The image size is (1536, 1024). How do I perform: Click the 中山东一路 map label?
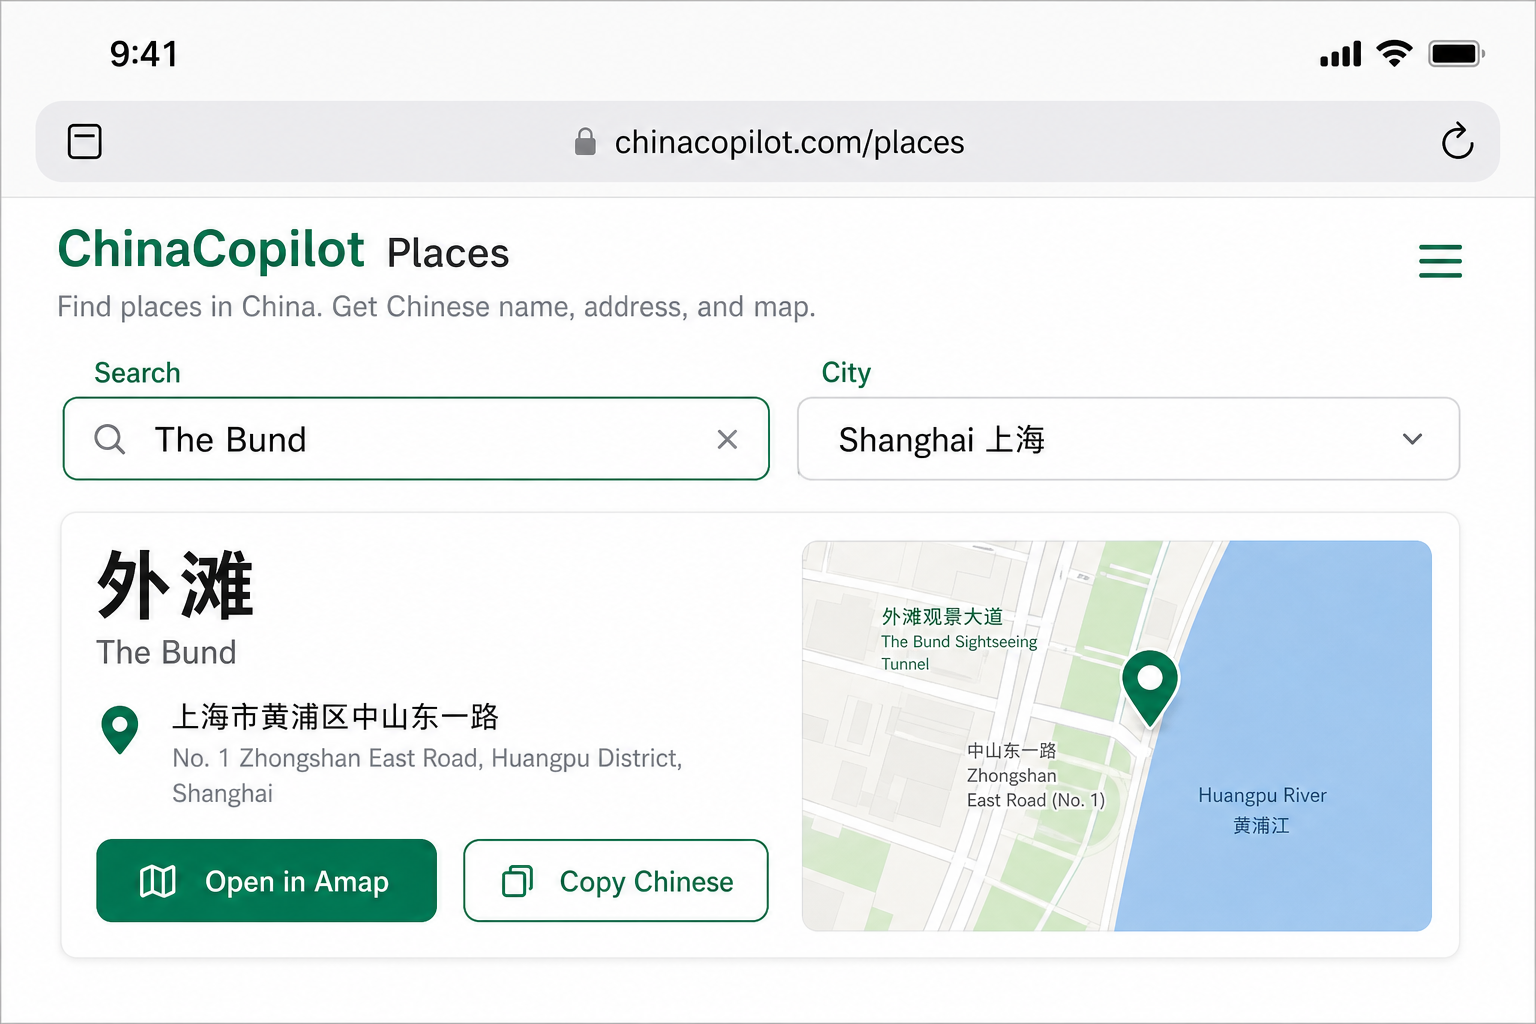click(1011, 751)
